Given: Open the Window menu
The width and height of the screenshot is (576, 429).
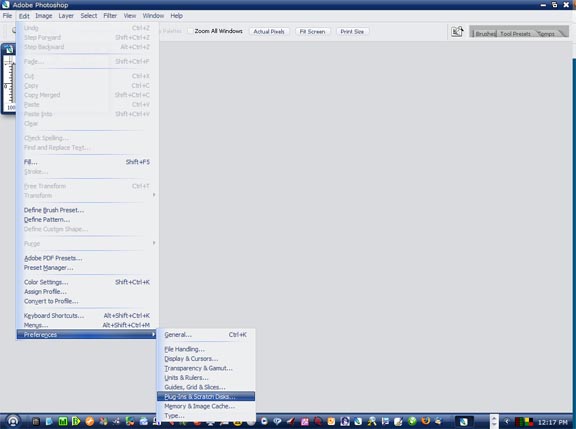Looking at the screenshot, I should pos(153,16).
